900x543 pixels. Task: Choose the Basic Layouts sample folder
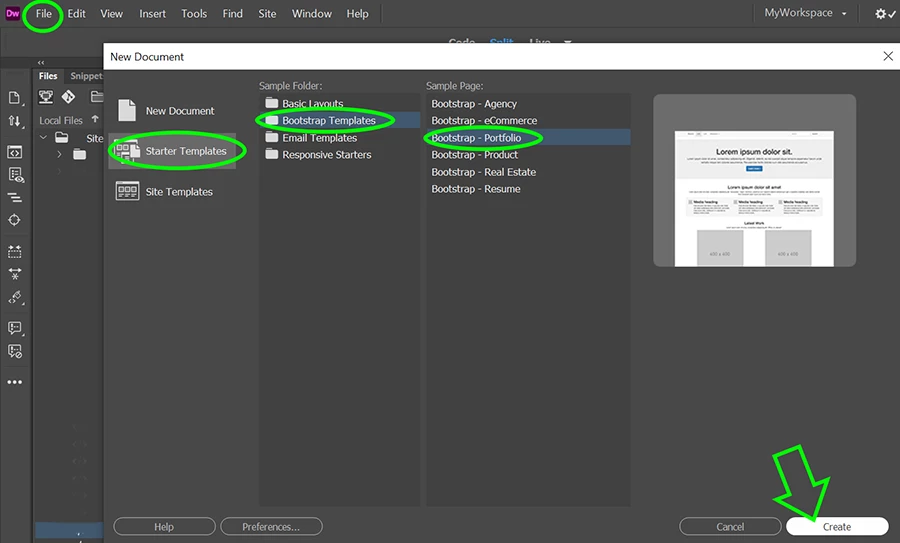pyautogui.click(x=339, y=103)
